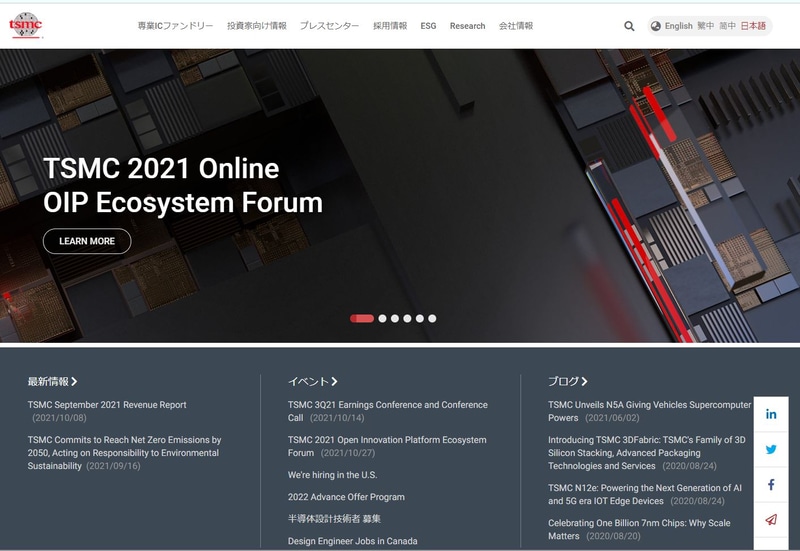Open the Research menu
Viewport: 800px width, 551px height.
coord(467,26)
